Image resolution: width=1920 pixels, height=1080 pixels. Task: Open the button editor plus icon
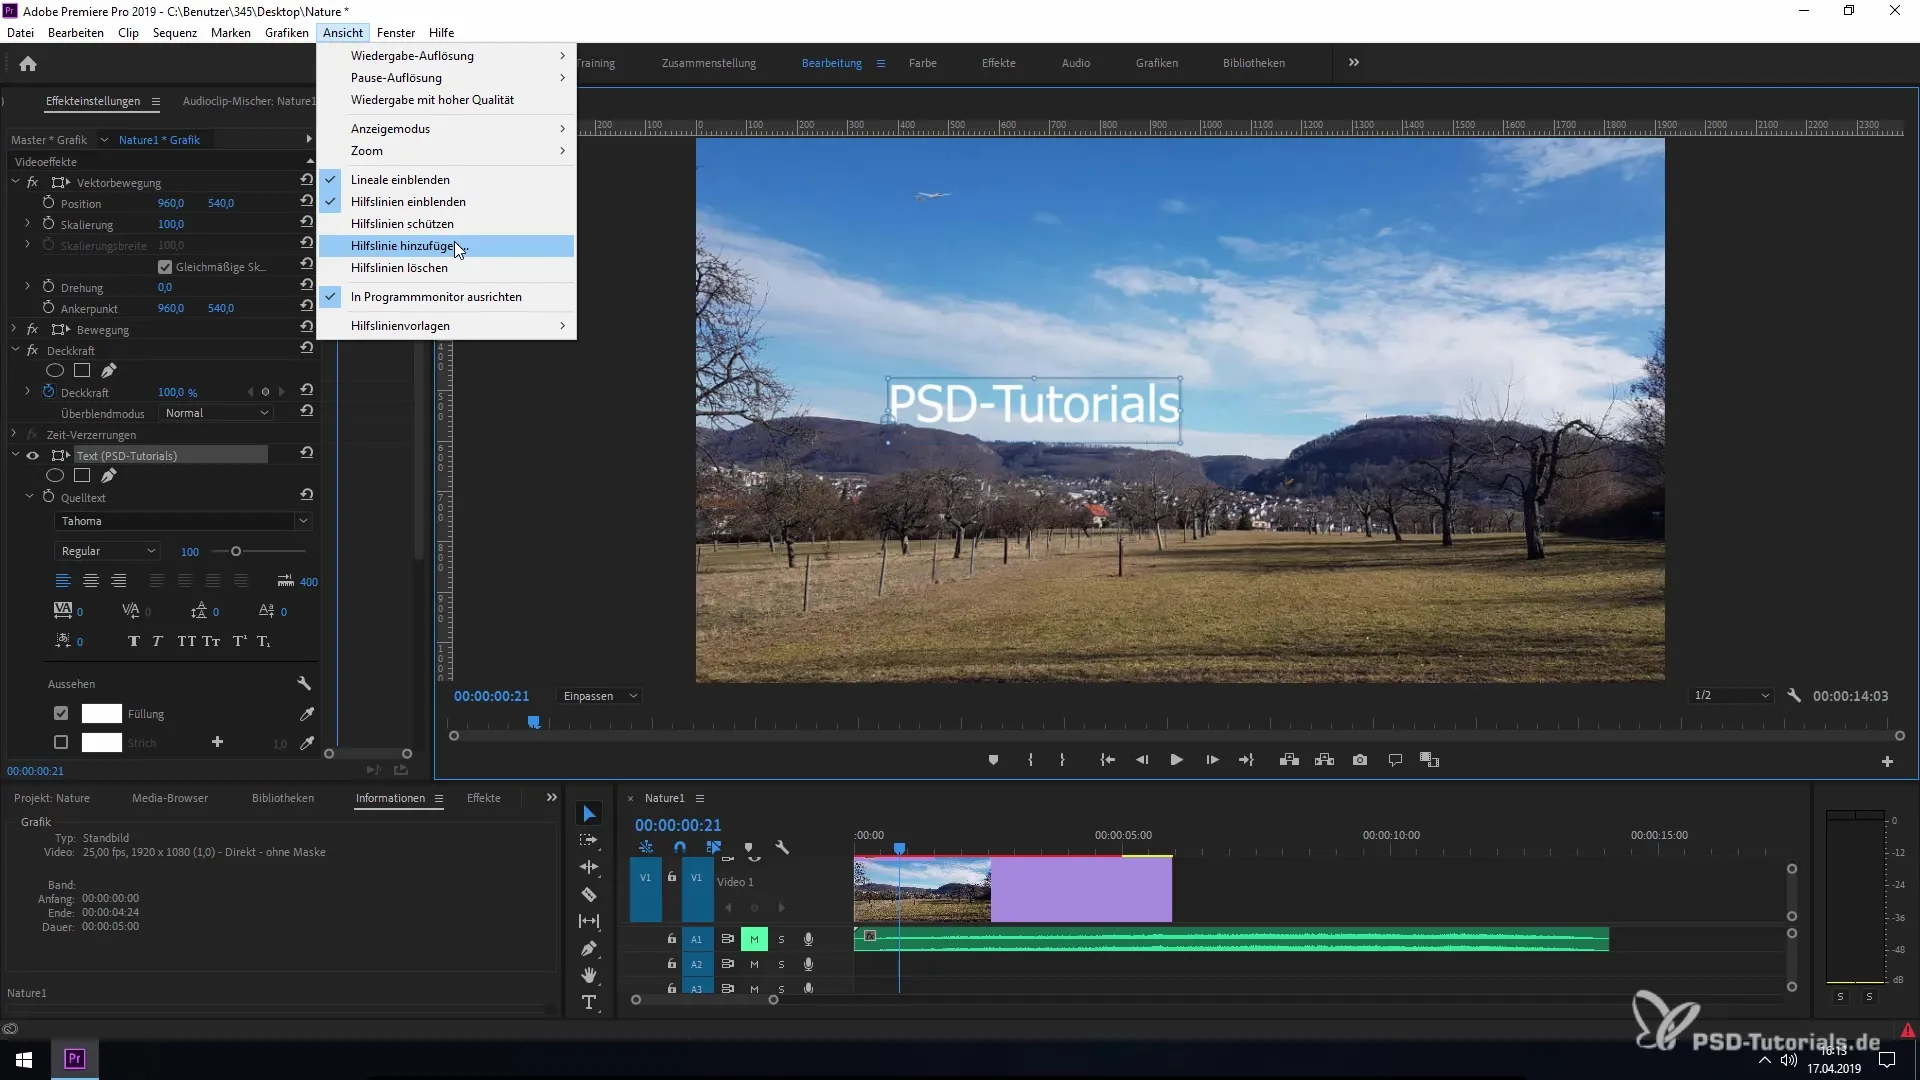[1887, 761]
